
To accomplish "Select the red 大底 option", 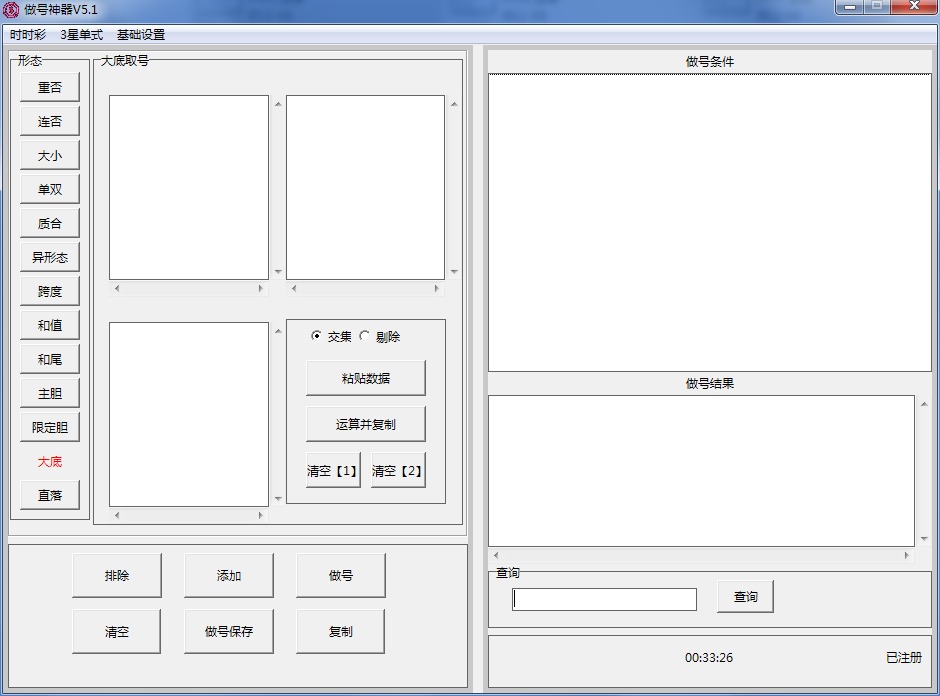I will 50,462.
